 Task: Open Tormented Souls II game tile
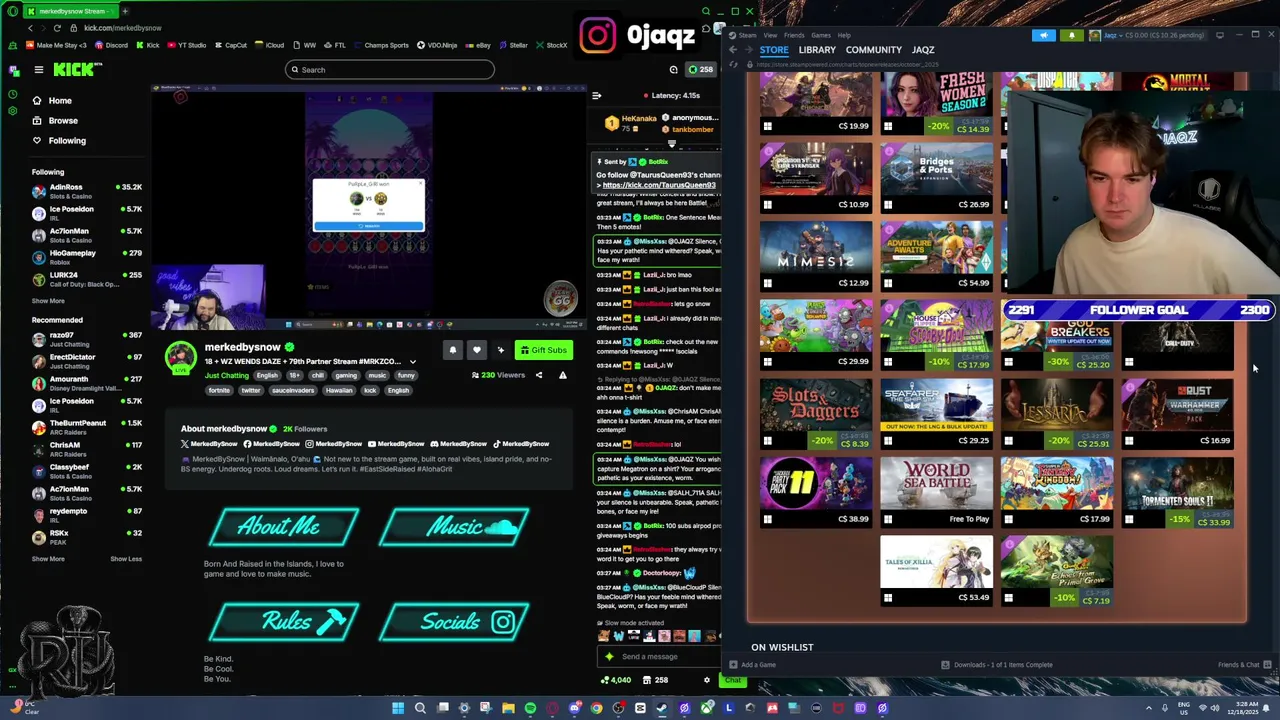pyautogui.click(x=1177, y=491)
